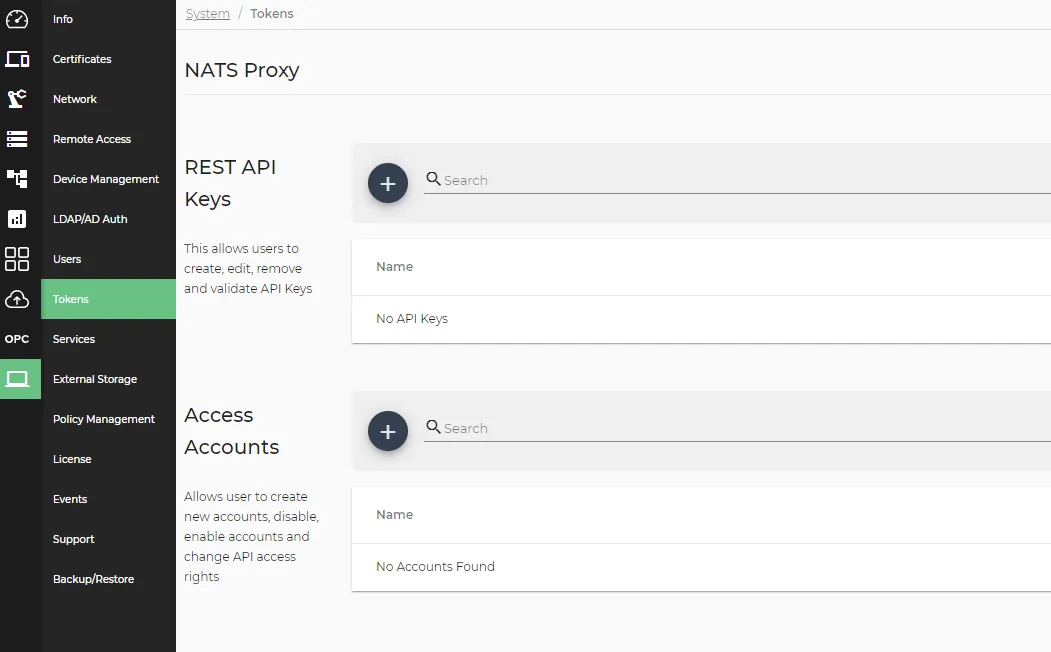The image size is (1051, 652).
Task: Click the devices monitor icon in sidebar
Action: coord(17,59)
